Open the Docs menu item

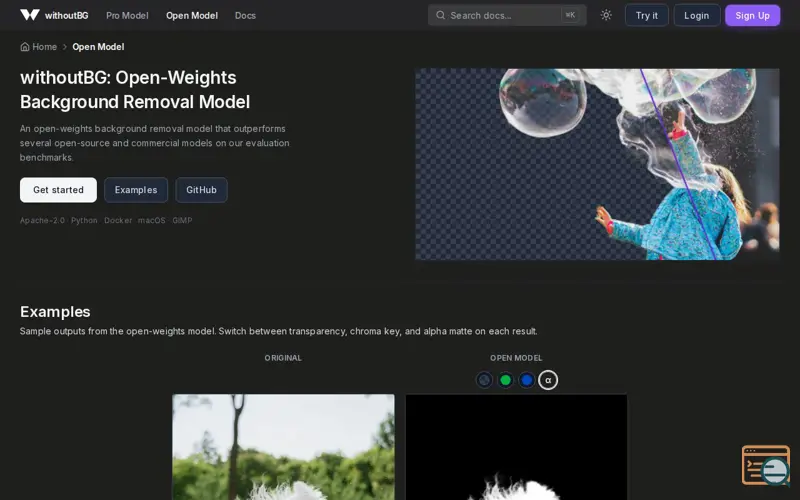(245, 15)
